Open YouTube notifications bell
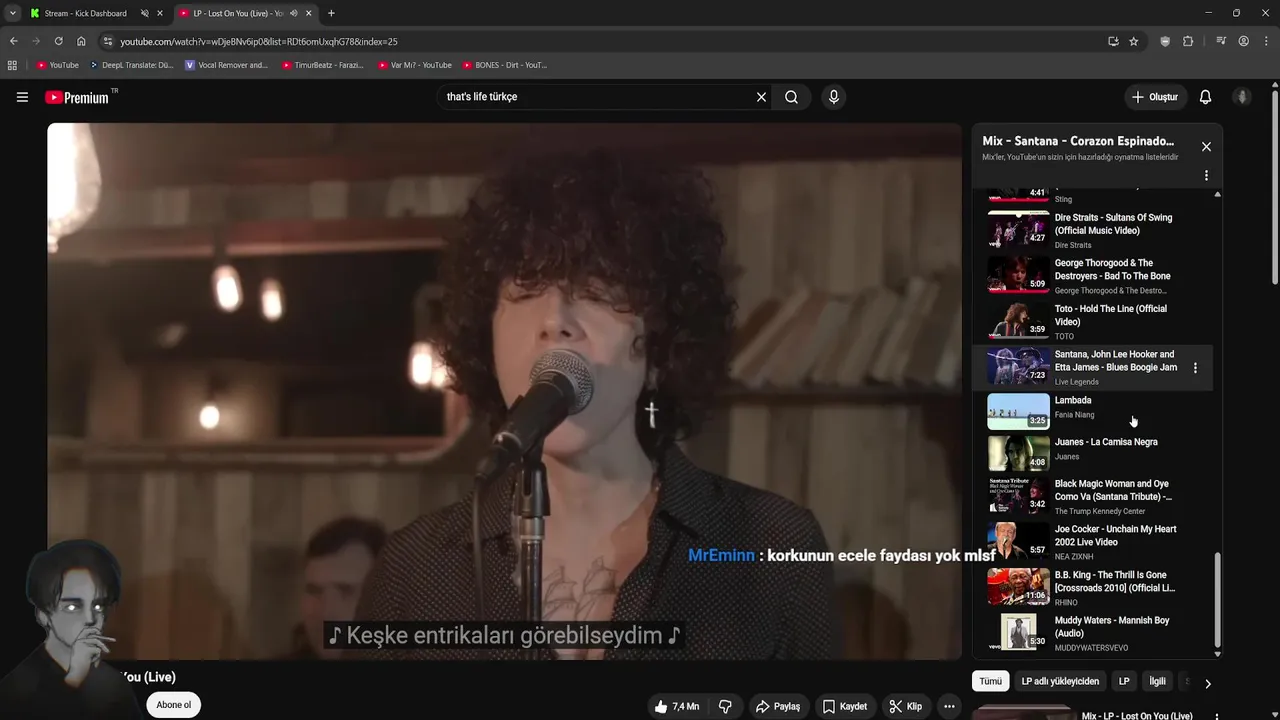This screenshot has width=1280, height=720. click(x=1205, y=97)
